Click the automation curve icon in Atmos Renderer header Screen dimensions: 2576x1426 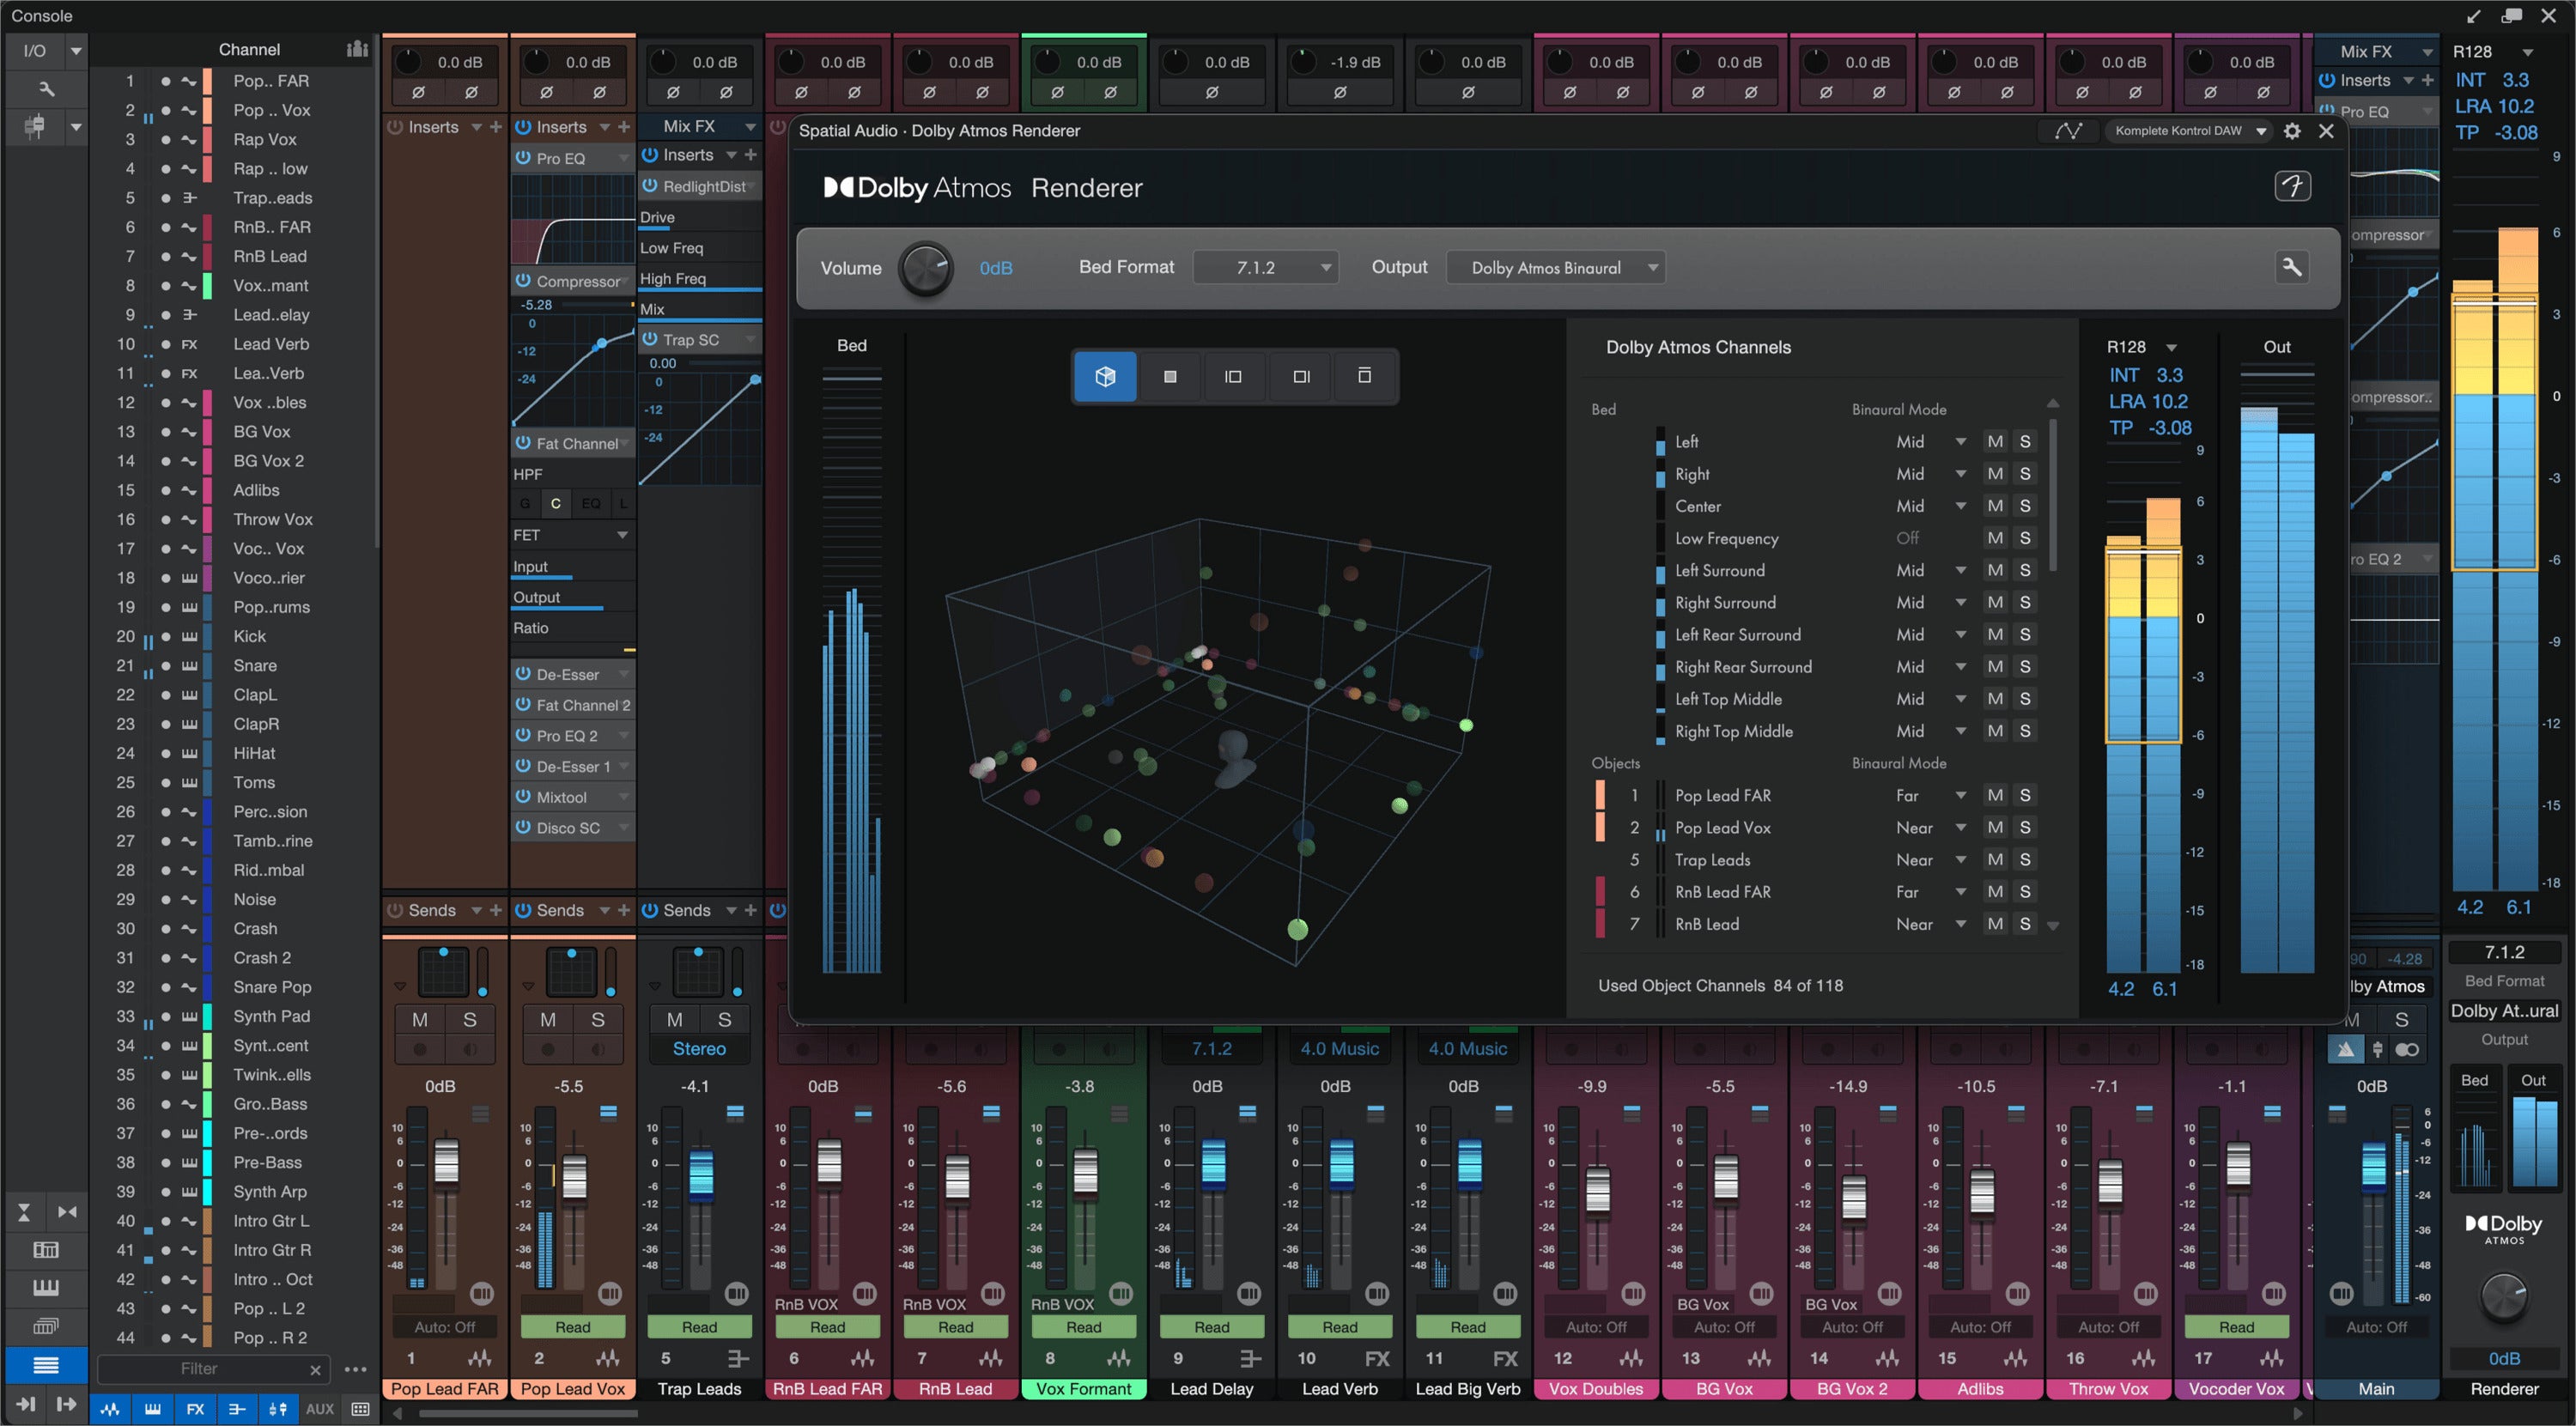[x=2069, y=130]
